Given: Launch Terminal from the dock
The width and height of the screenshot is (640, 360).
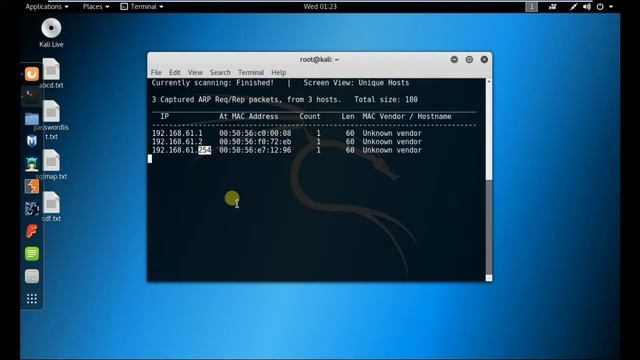Looking at the screenshot, I should [31, 96].
